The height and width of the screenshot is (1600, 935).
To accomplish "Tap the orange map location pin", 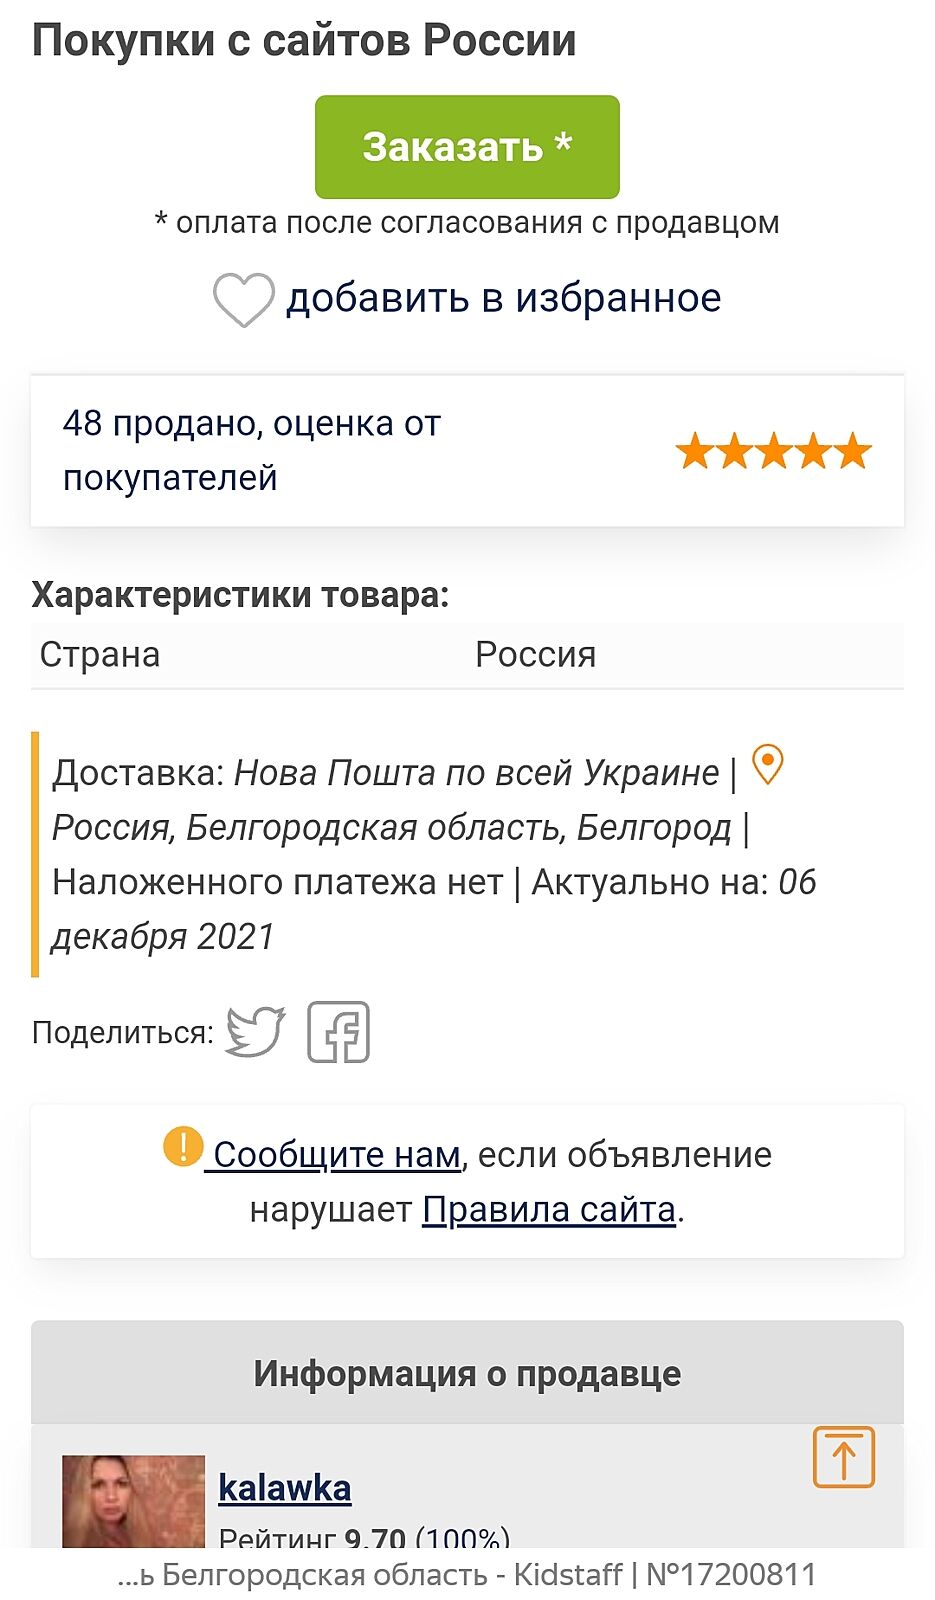I will [767, 765].
